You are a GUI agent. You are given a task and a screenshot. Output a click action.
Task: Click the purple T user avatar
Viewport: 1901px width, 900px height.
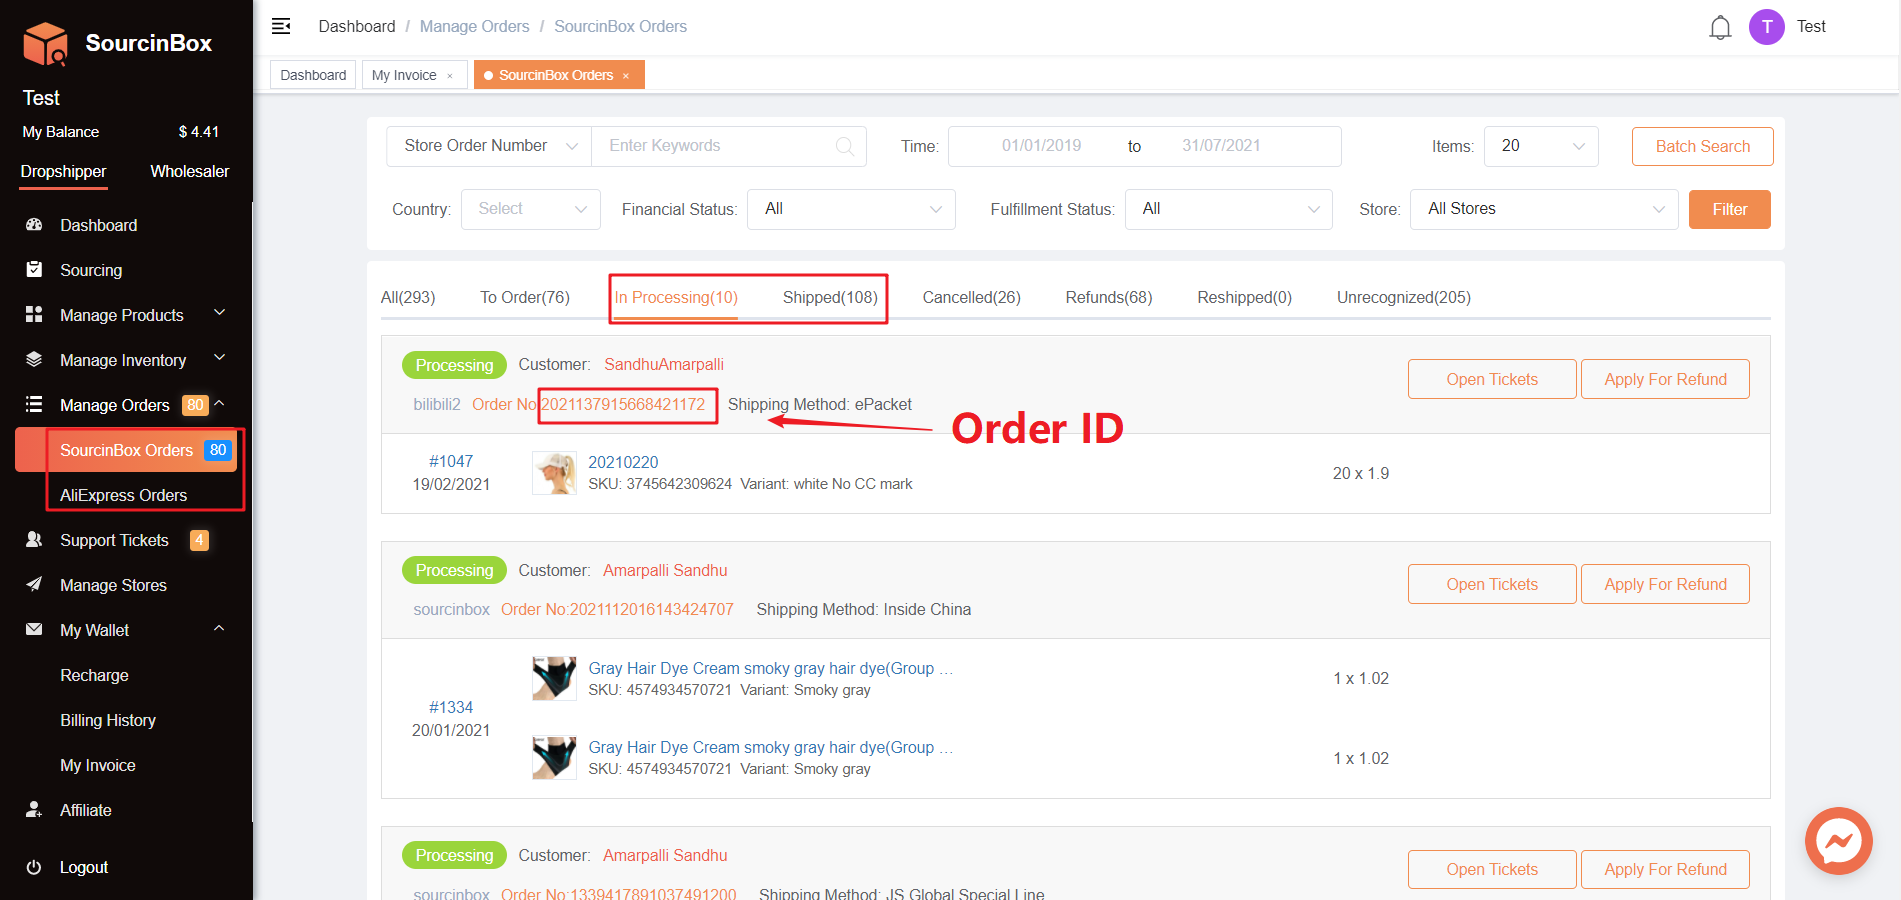(x=1767, y=27)
